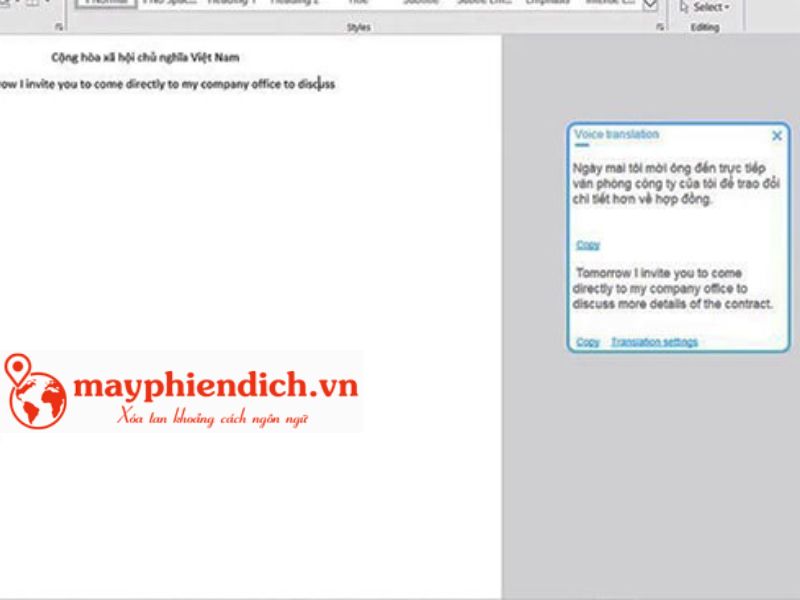Copy the English translation result

click(588, 342)
